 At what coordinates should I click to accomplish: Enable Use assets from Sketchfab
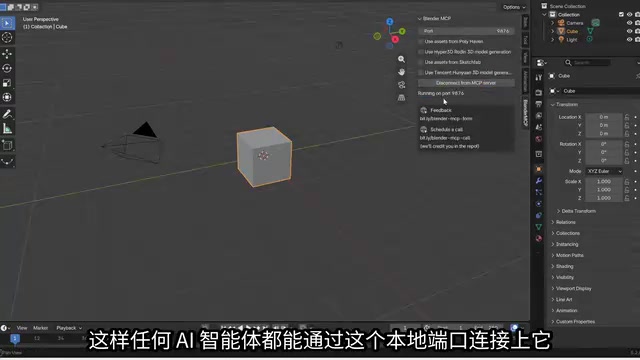(x=421, y=62)
